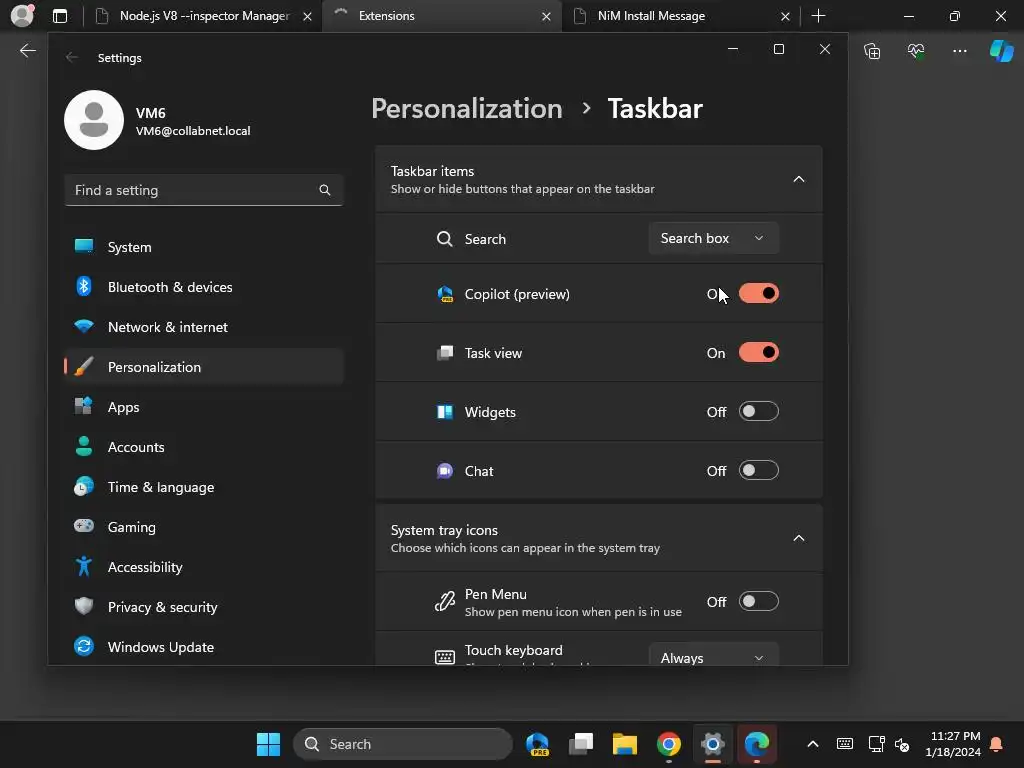The width and height of the screenshot is (1024, 768).
Task: Turn on the Widgets toggle
Action: [759, 411]
